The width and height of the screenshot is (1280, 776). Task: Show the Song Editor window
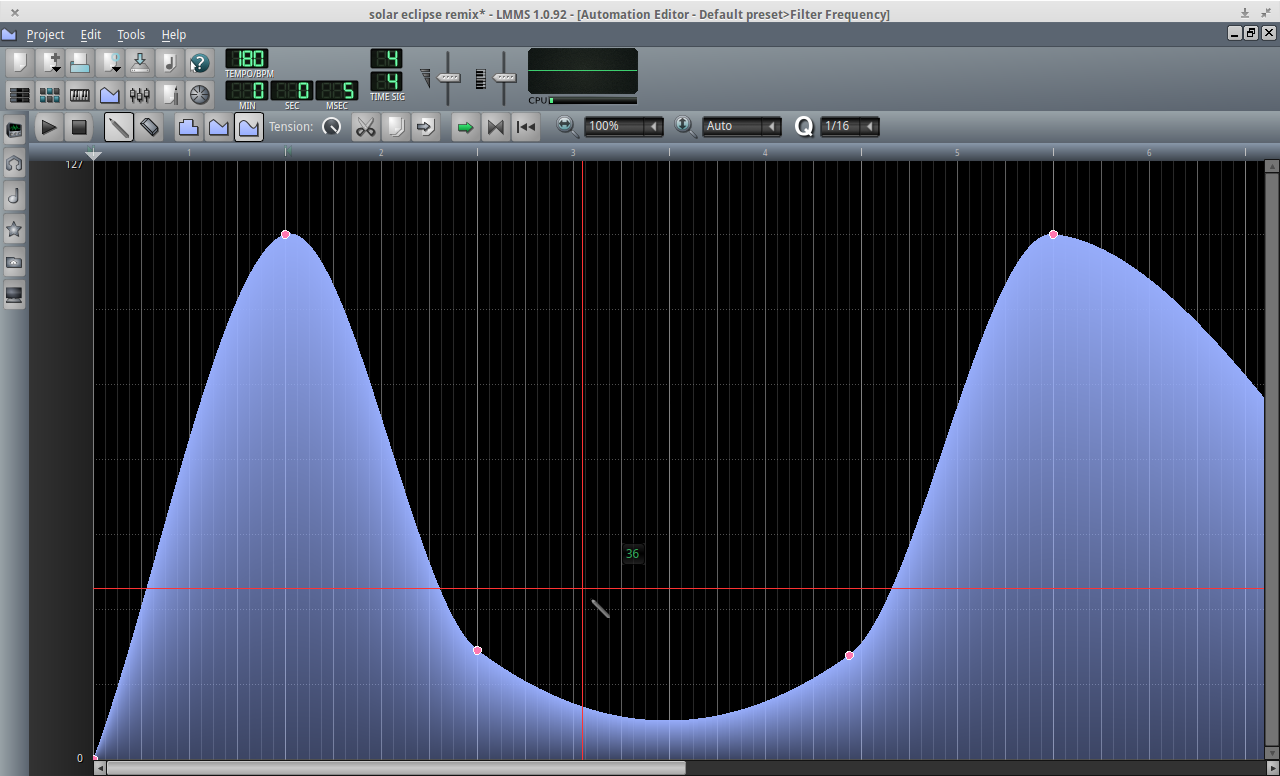19,95
